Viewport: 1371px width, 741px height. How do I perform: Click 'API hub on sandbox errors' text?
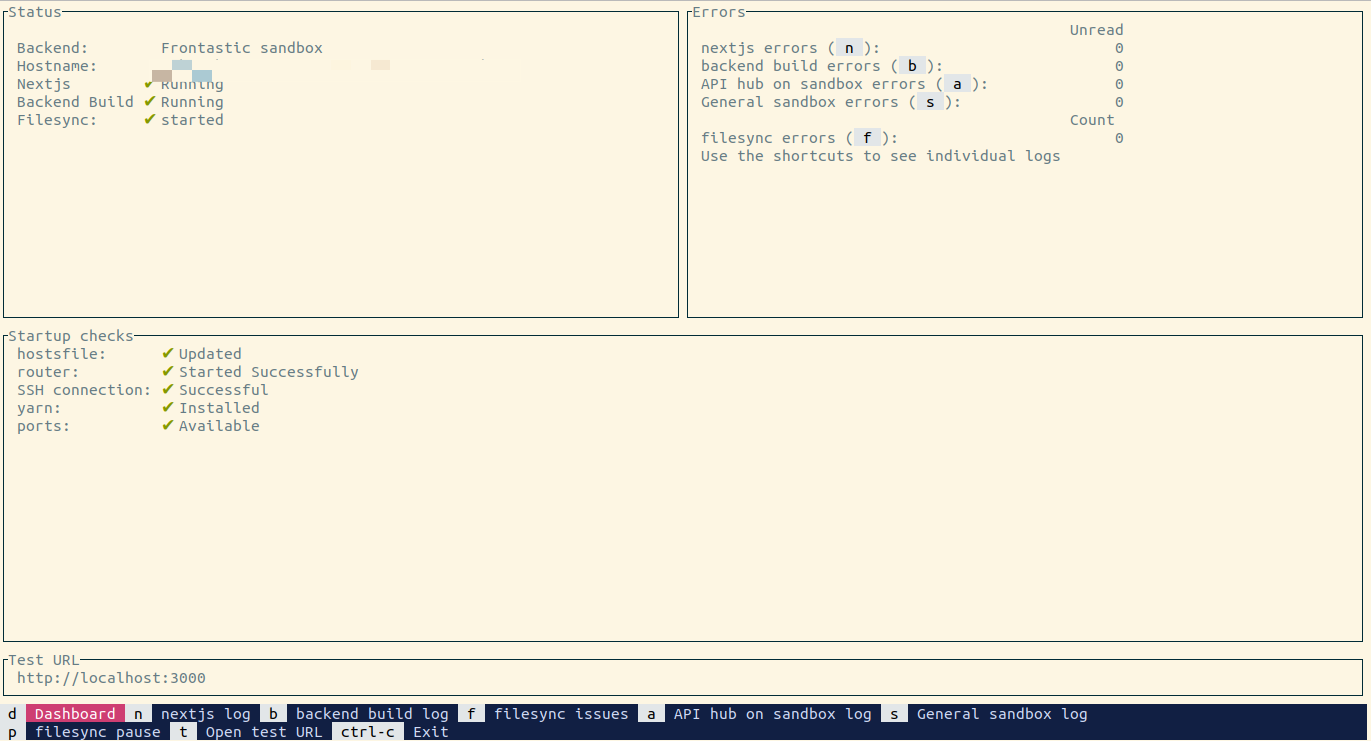tap(813, 84)
